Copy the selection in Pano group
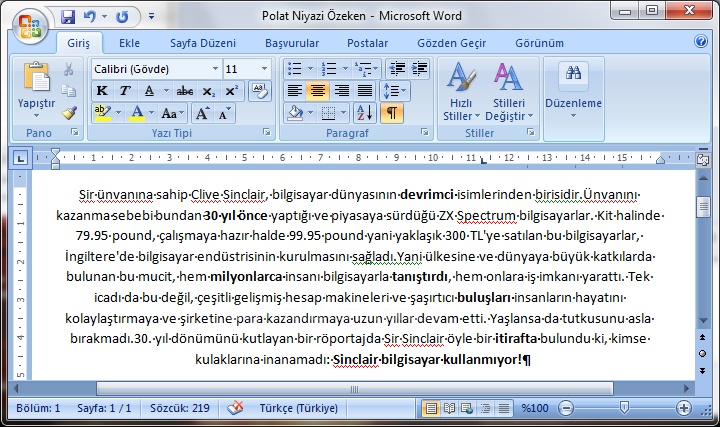The image size is (720, 427). pyautogui.click(x=69, y=90)
